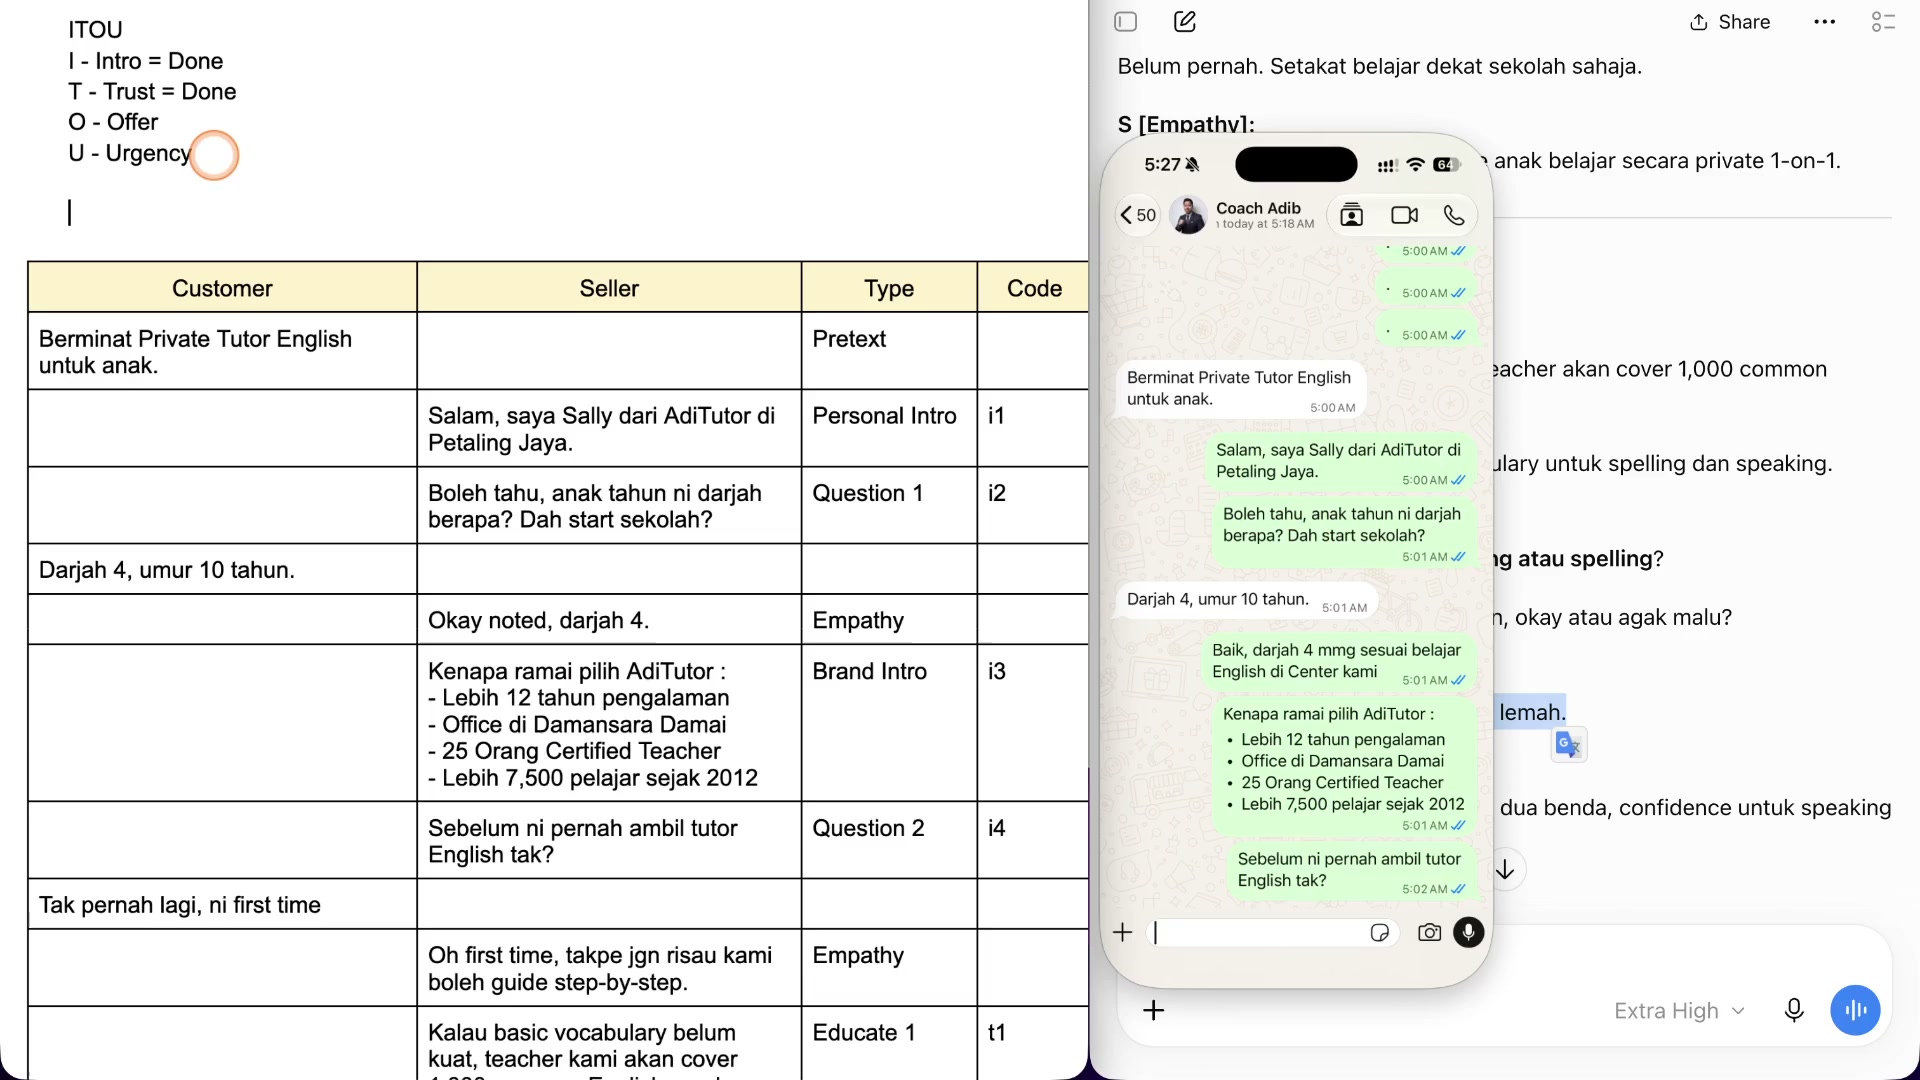Tap the WhatsApp voice message microphone
The height and width of the screenshot is (1080, 1920).
tap(1469, 933)
